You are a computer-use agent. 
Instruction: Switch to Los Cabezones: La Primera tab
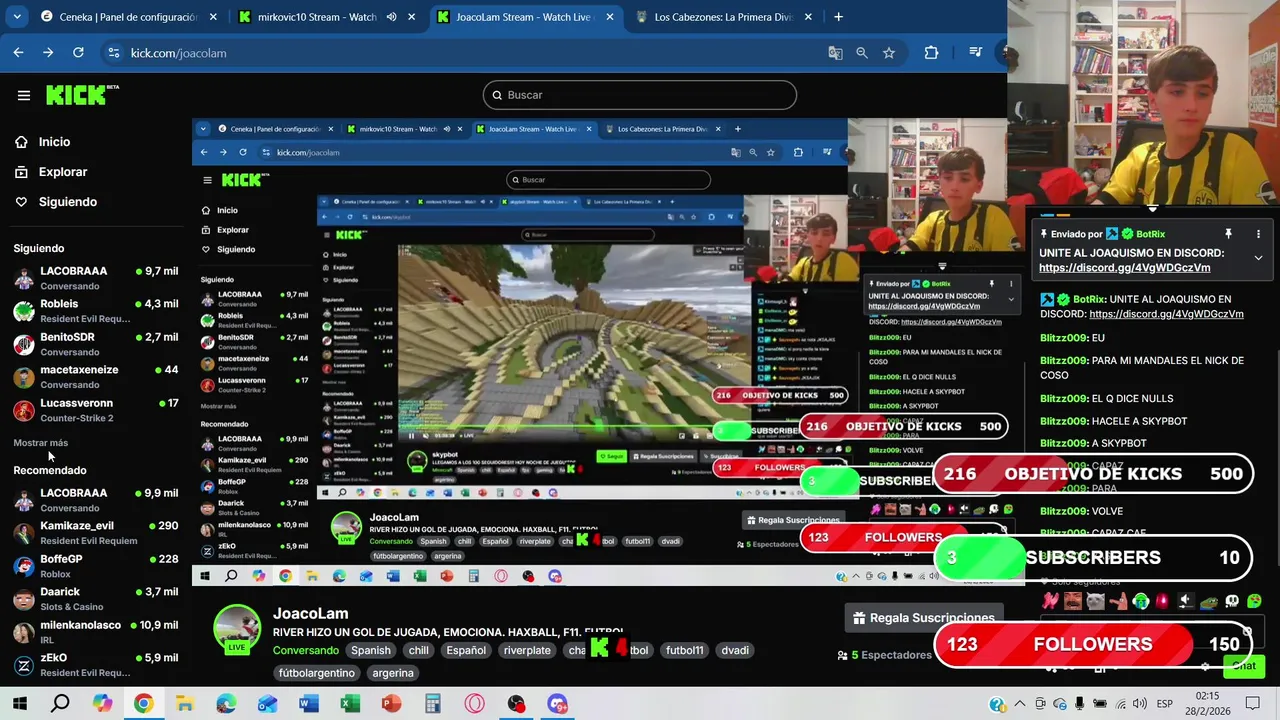click(x=723, y=17)
